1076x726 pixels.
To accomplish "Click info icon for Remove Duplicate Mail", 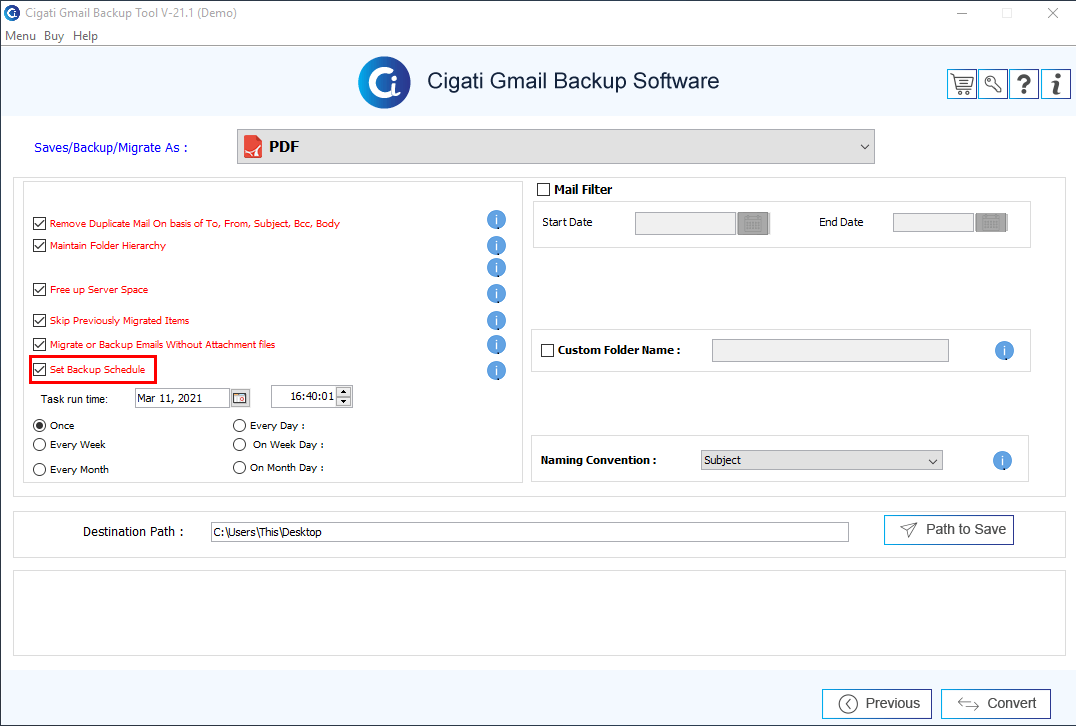I will pyautogui.click(x=496, y=220).
